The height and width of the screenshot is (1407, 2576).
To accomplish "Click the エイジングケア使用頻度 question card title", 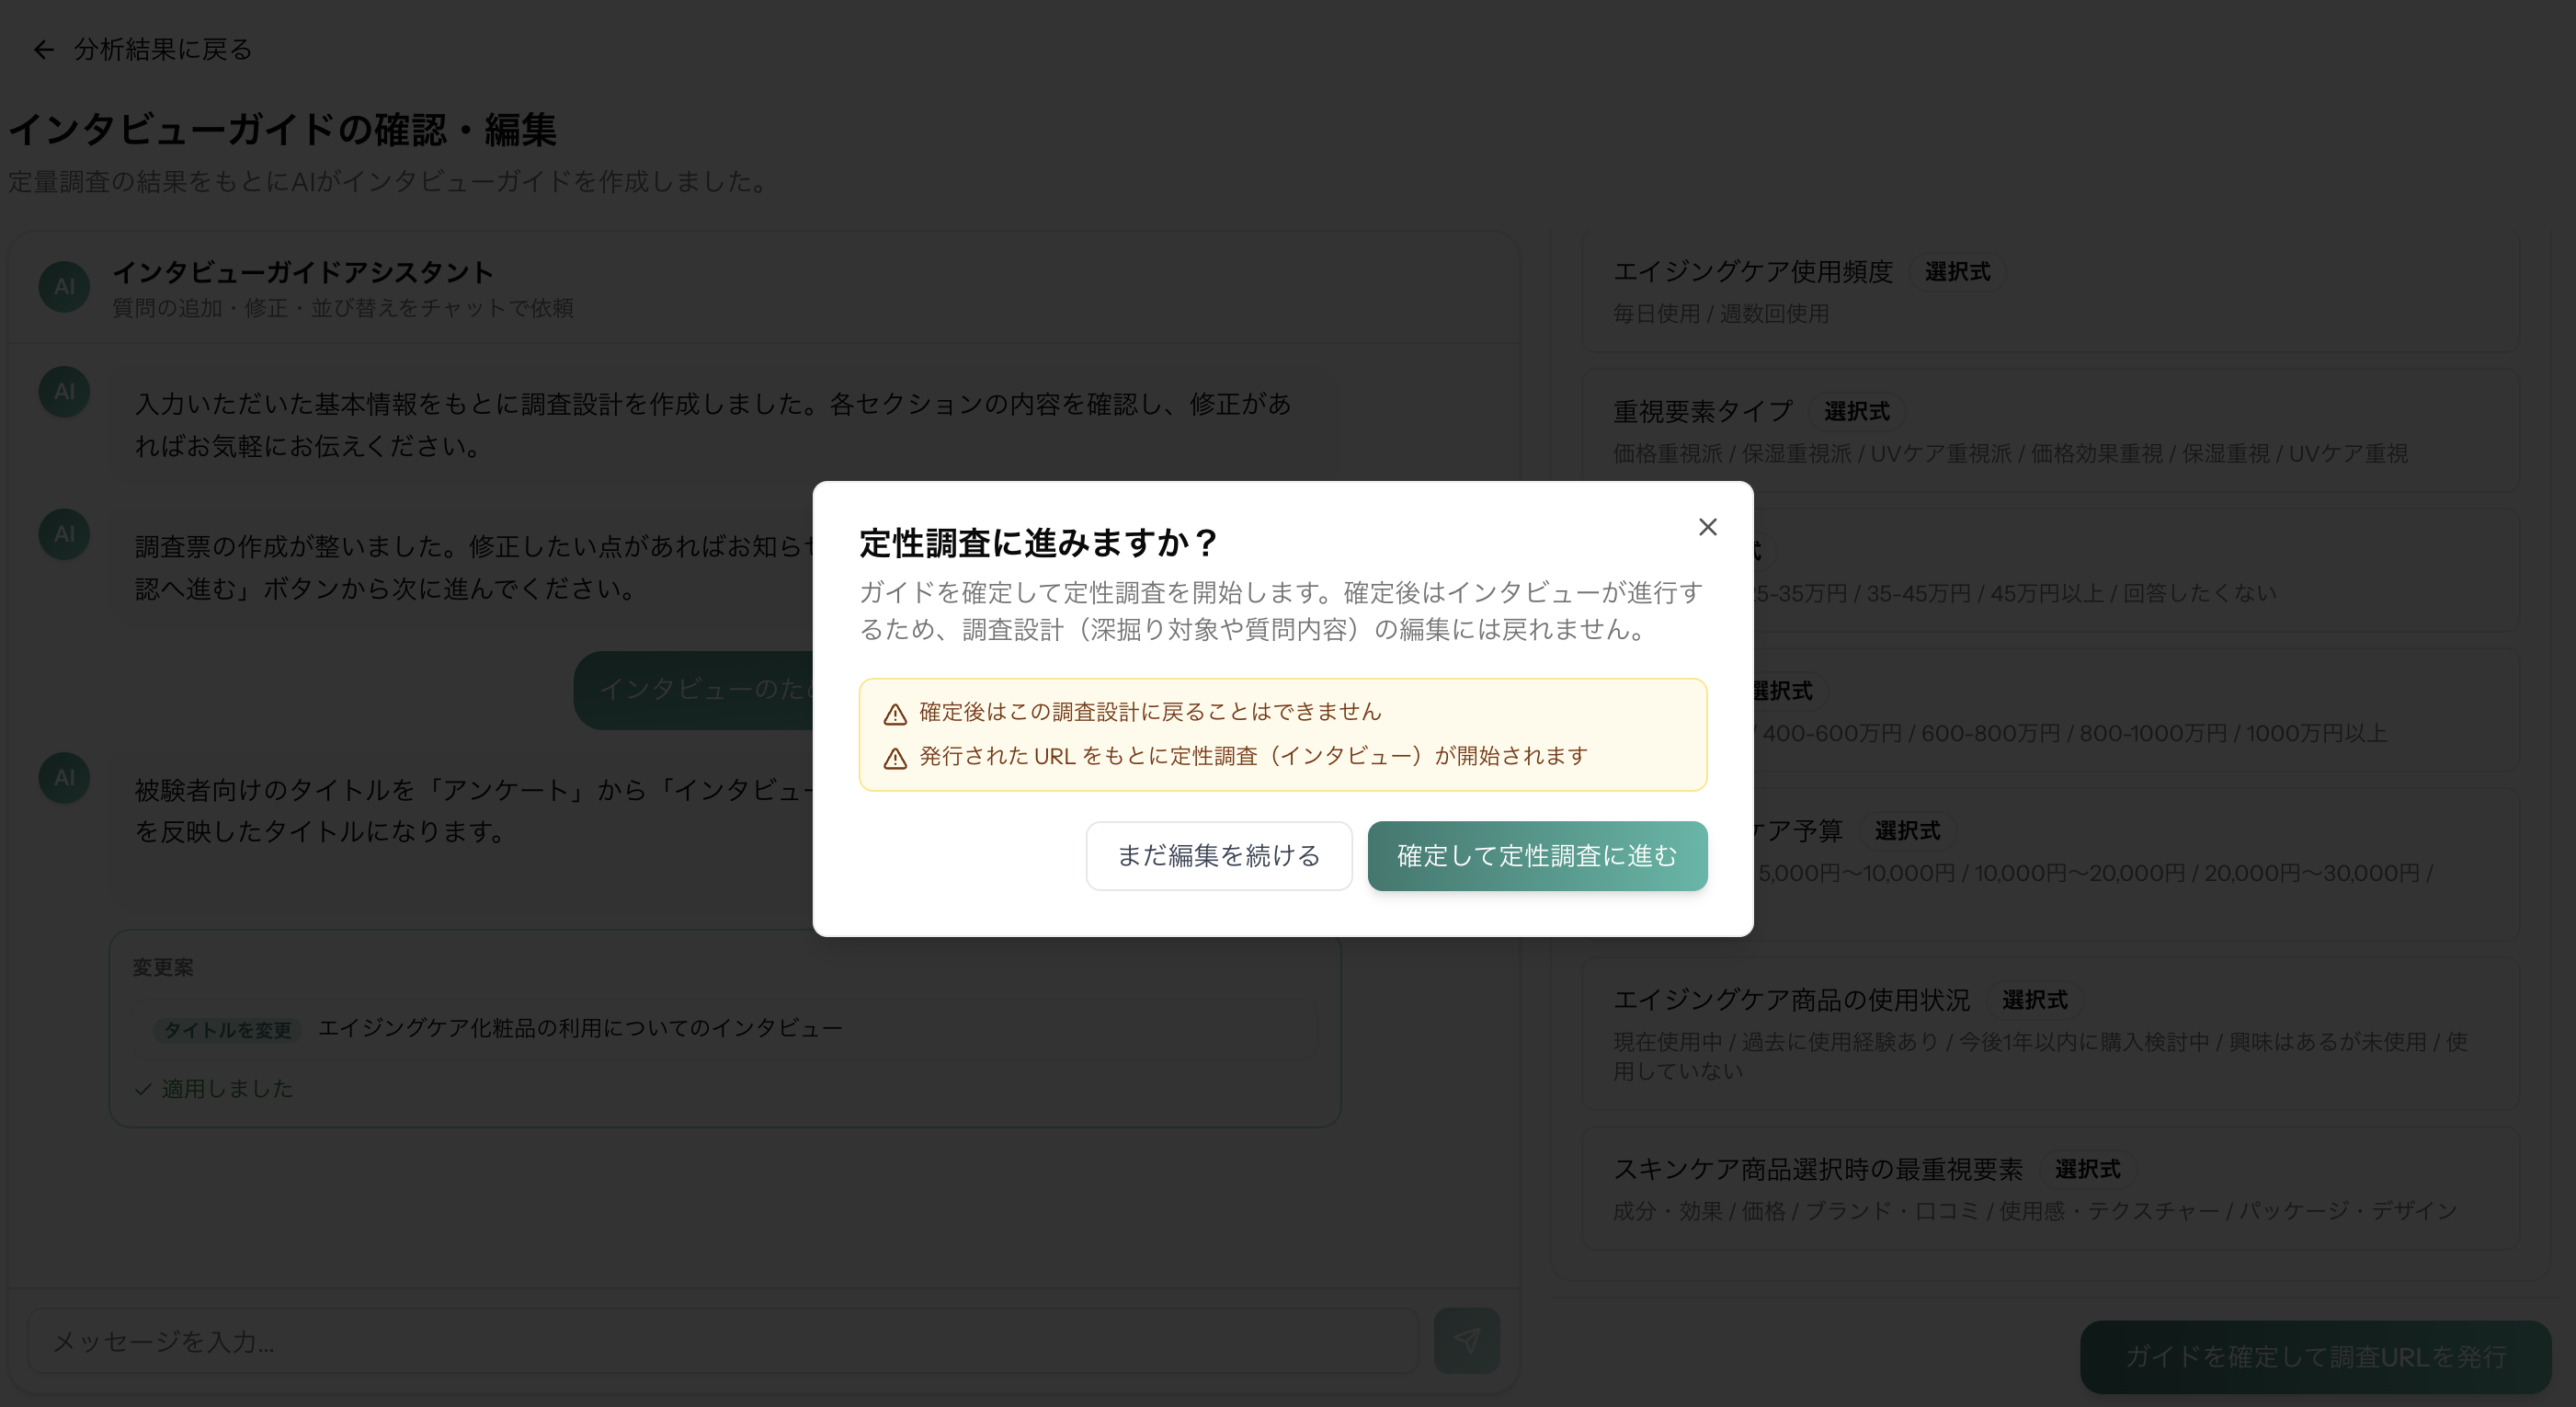I will tap(1752, 272).
